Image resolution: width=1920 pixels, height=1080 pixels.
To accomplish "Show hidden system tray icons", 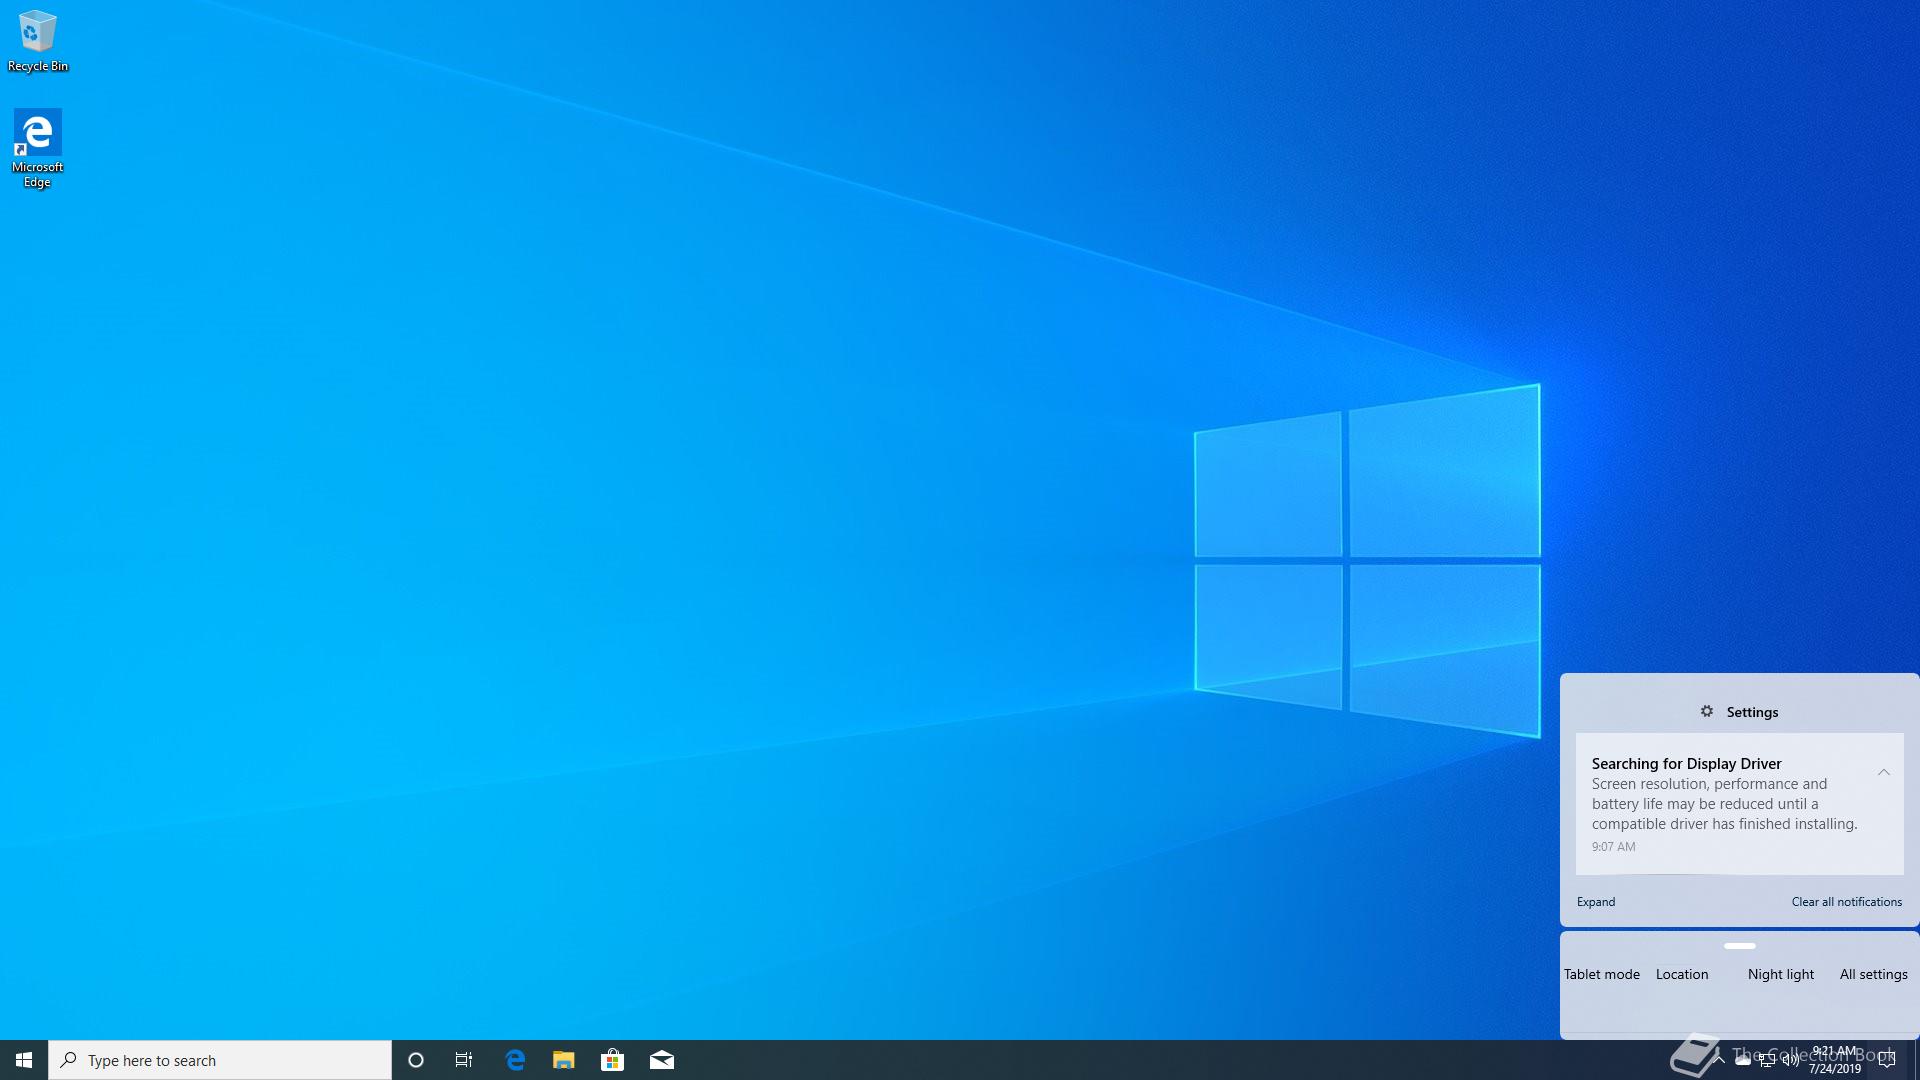I will tap(1719, 1060).
